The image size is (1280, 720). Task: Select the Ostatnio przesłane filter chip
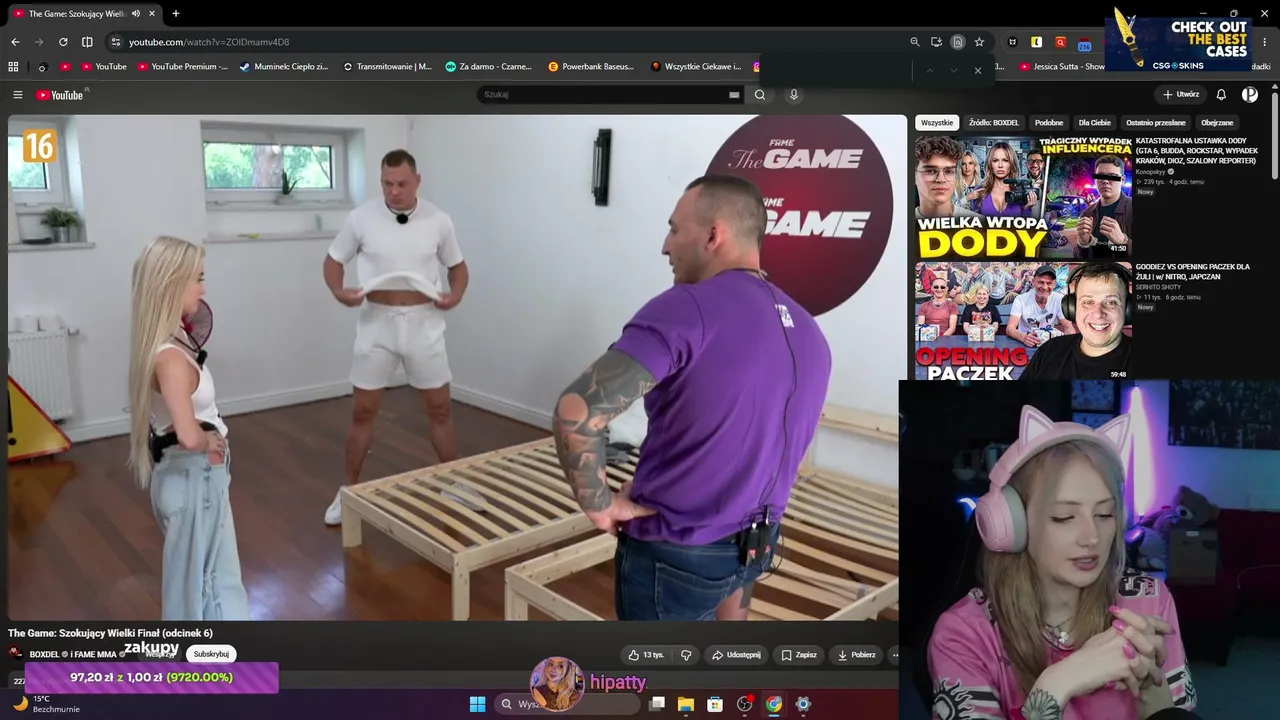click(1155, 123)
